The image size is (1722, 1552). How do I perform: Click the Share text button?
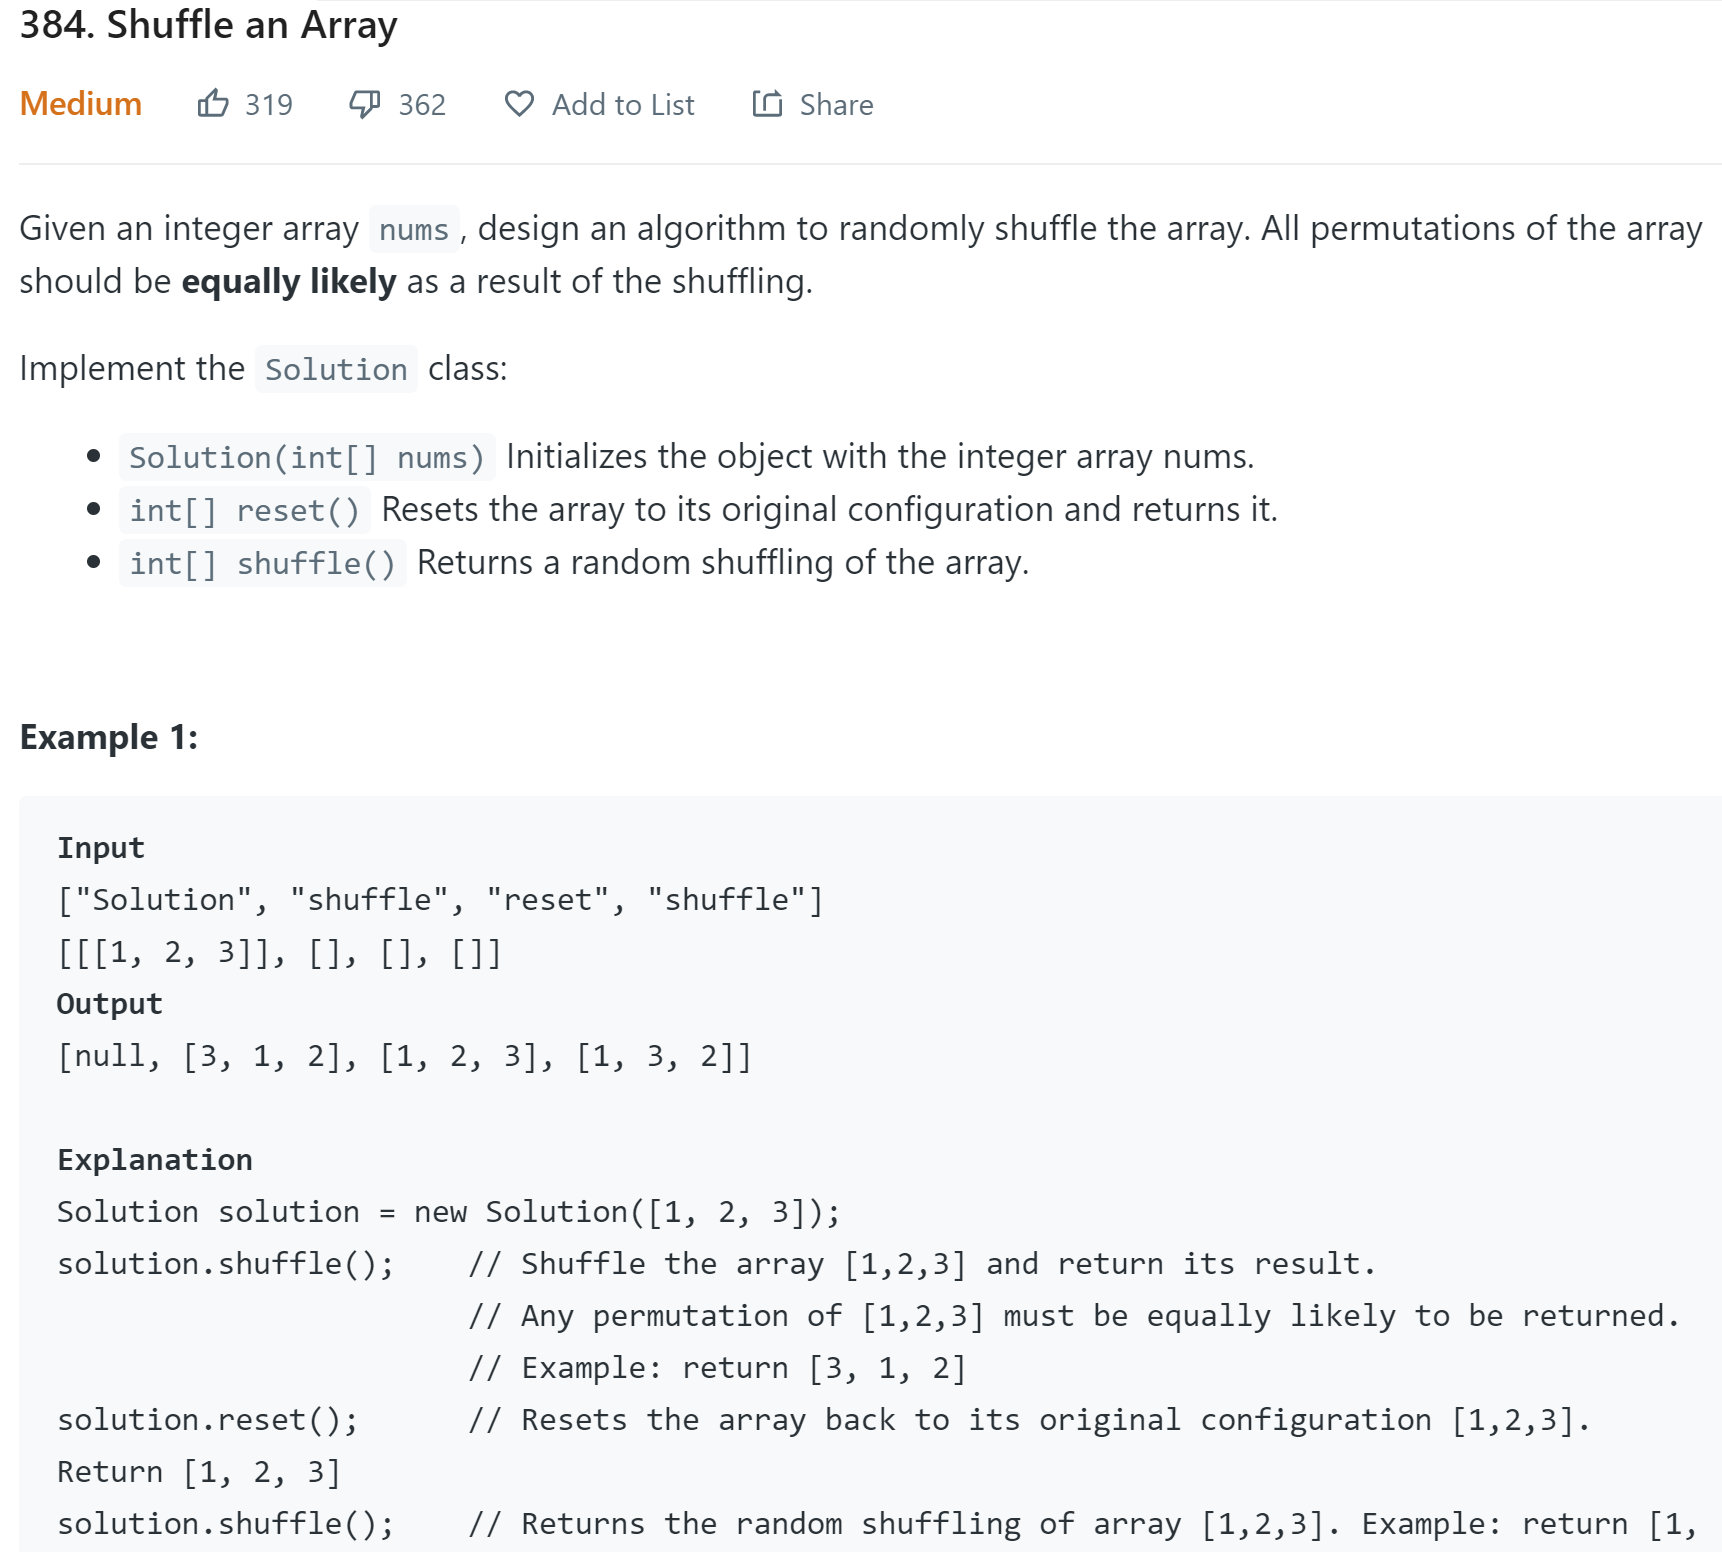(x=836, y=104)
